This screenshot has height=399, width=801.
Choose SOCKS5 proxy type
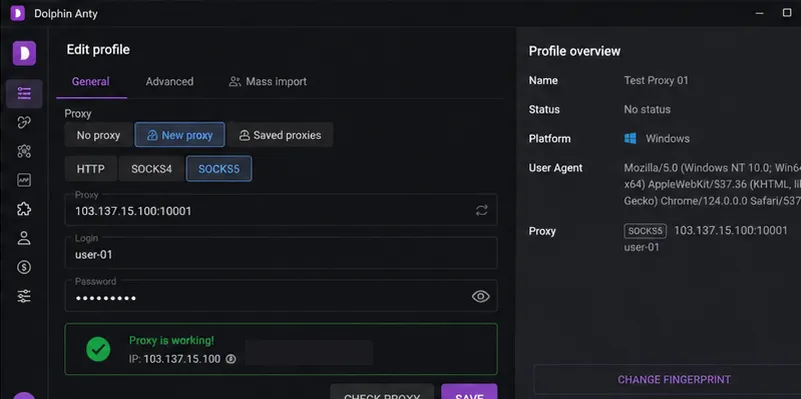(x=219, y=169)
